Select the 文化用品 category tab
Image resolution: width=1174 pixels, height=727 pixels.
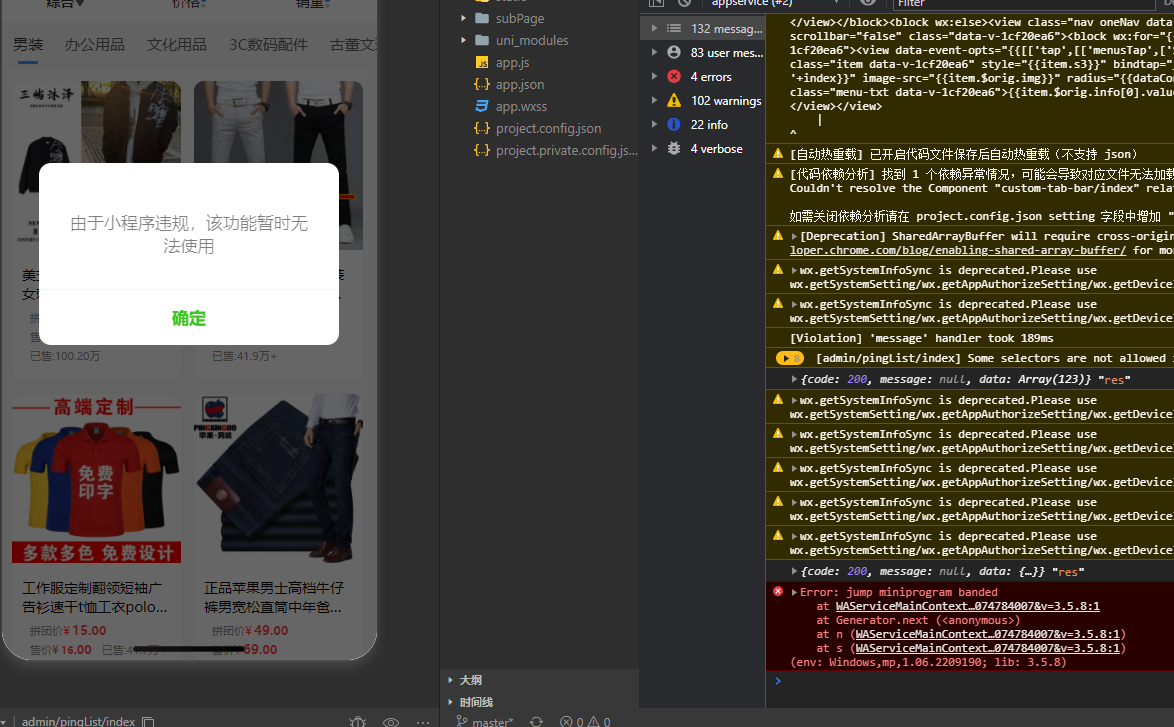click(177, 45)
